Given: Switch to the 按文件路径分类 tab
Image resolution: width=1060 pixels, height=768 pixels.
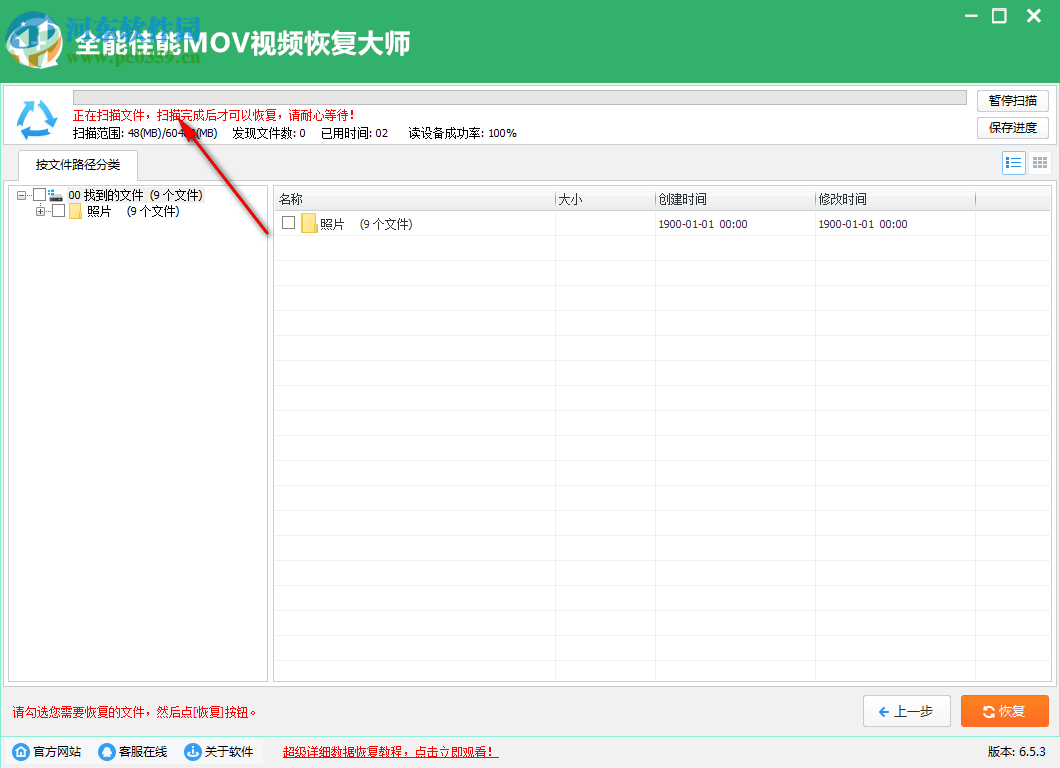Looking at the screenshot, I should [76, 166].
